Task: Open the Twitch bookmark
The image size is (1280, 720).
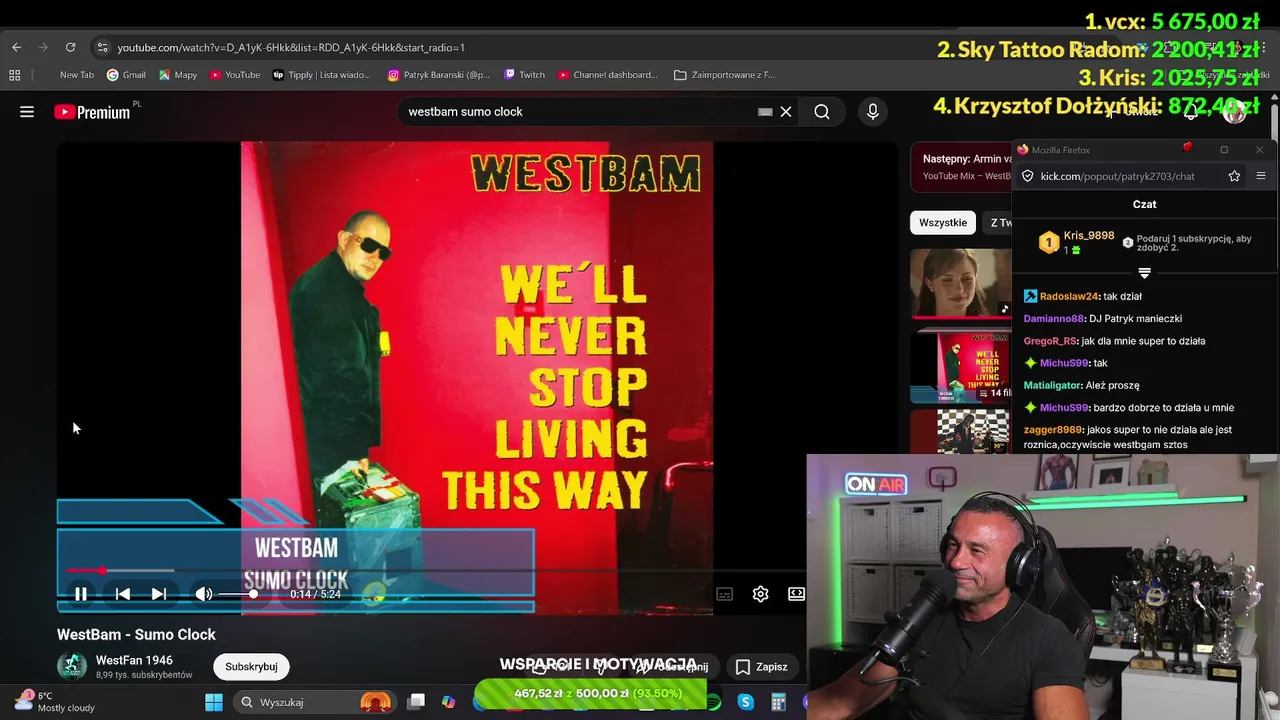Action: (524, 75)
